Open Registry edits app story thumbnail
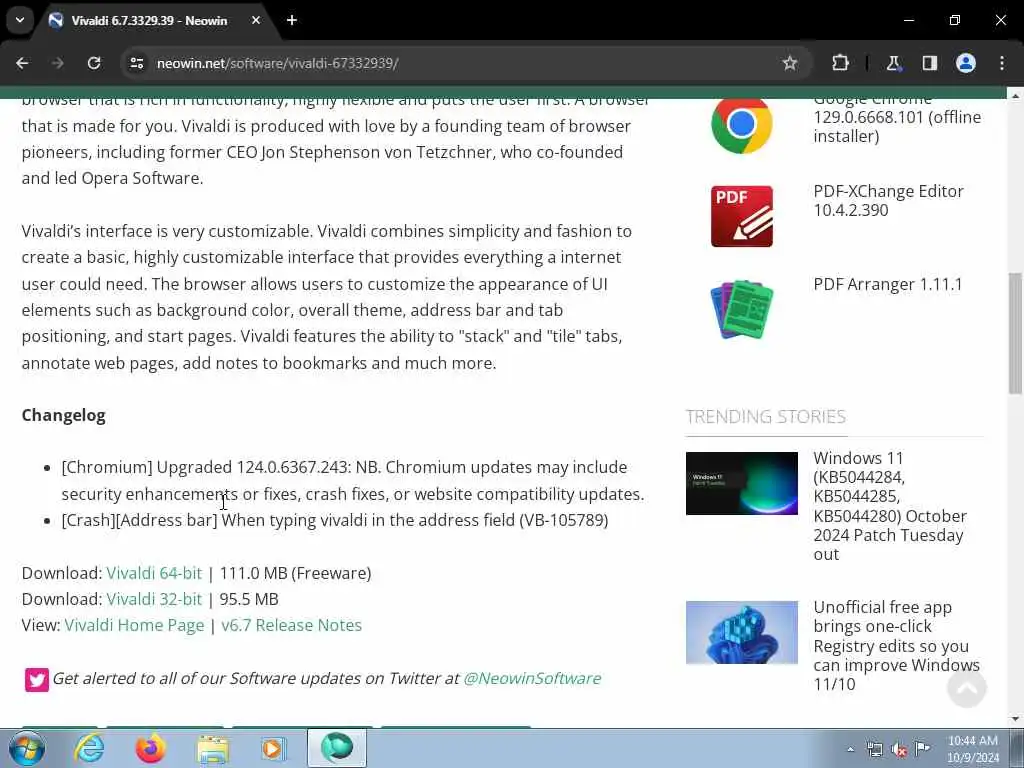 741,632
